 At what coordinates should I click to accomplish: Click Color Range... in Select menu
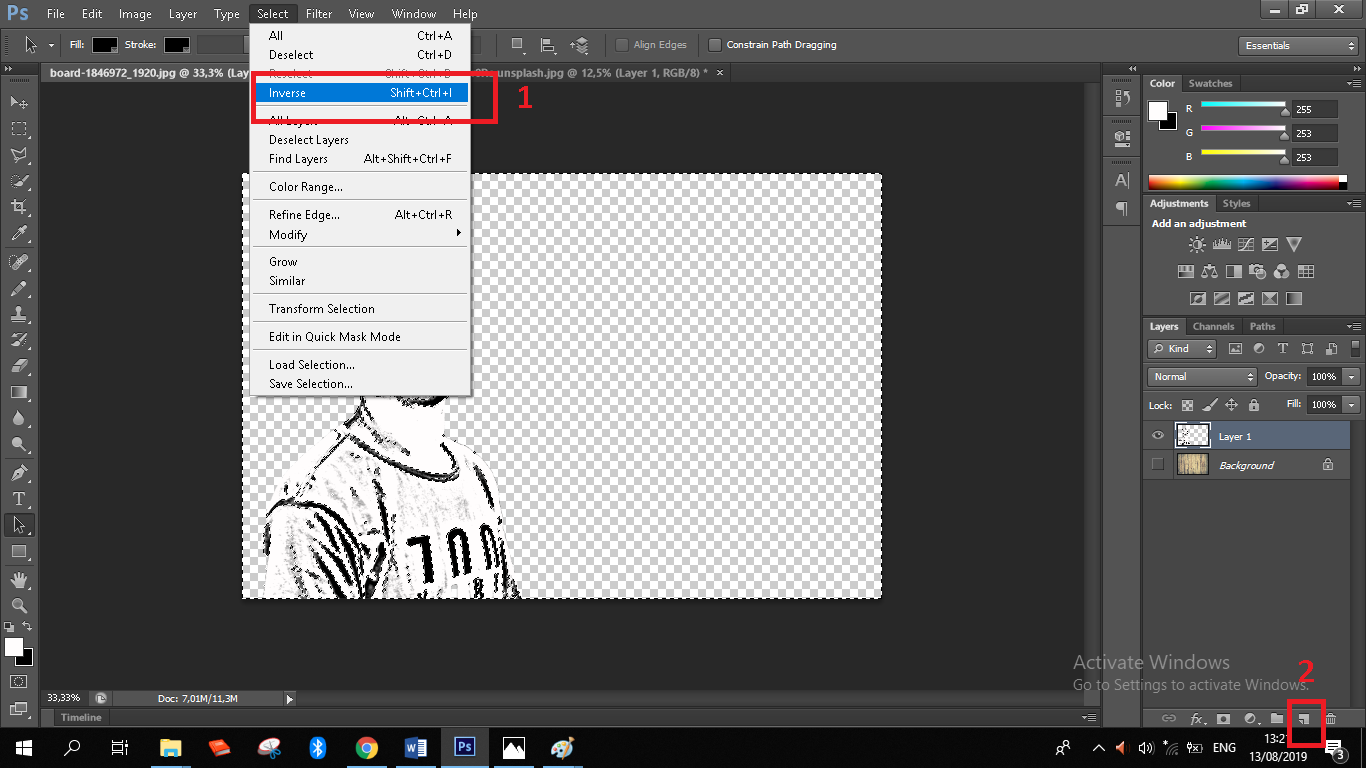306,187
